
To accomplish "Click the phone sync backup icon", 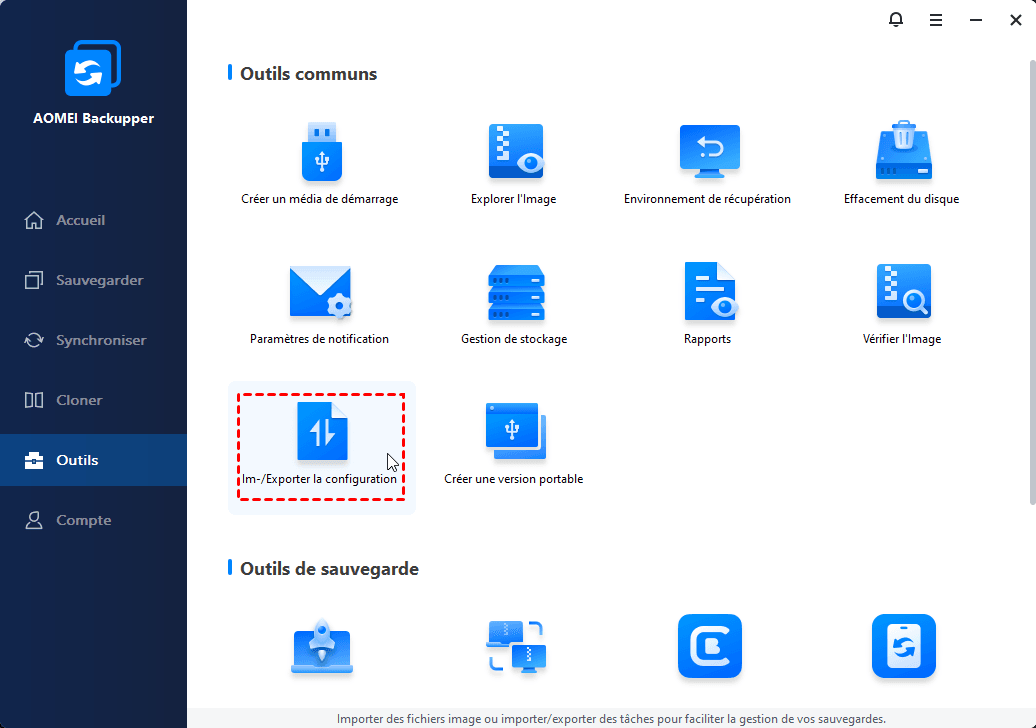I will click(x=904, y=646).
